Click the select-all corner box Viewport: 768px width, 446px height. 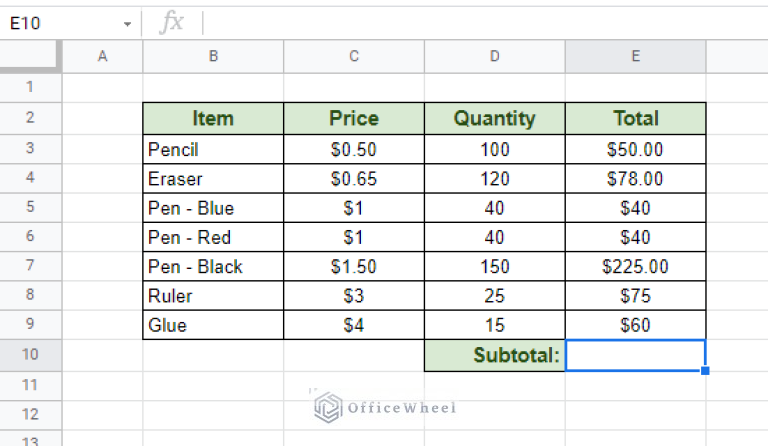[x=30, y=57]
